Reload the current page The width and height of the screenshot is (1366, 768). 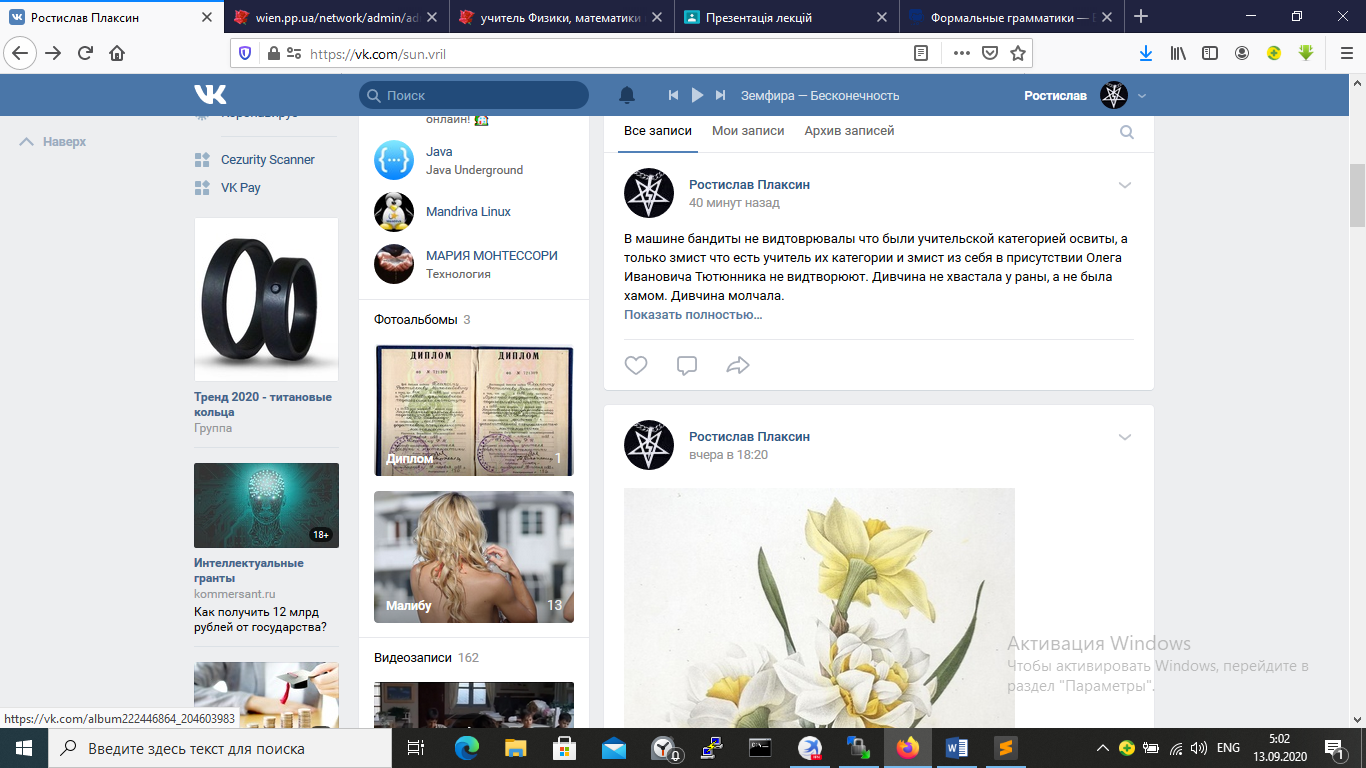86,53
